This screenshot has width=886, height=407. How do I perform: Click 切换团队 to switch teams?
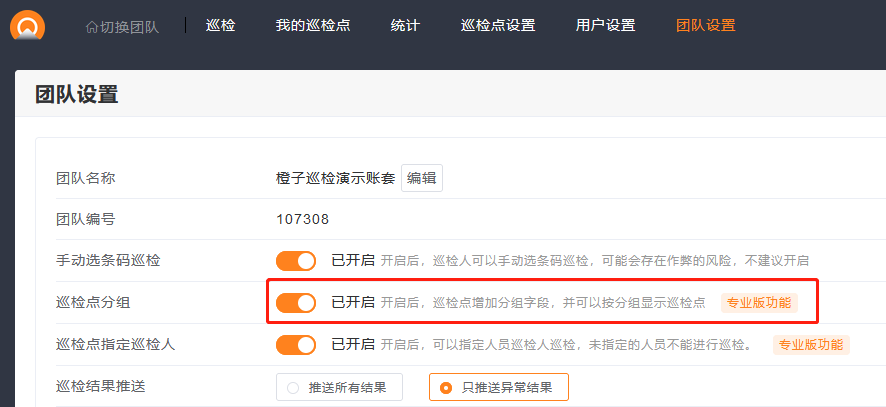coord(130,27)
